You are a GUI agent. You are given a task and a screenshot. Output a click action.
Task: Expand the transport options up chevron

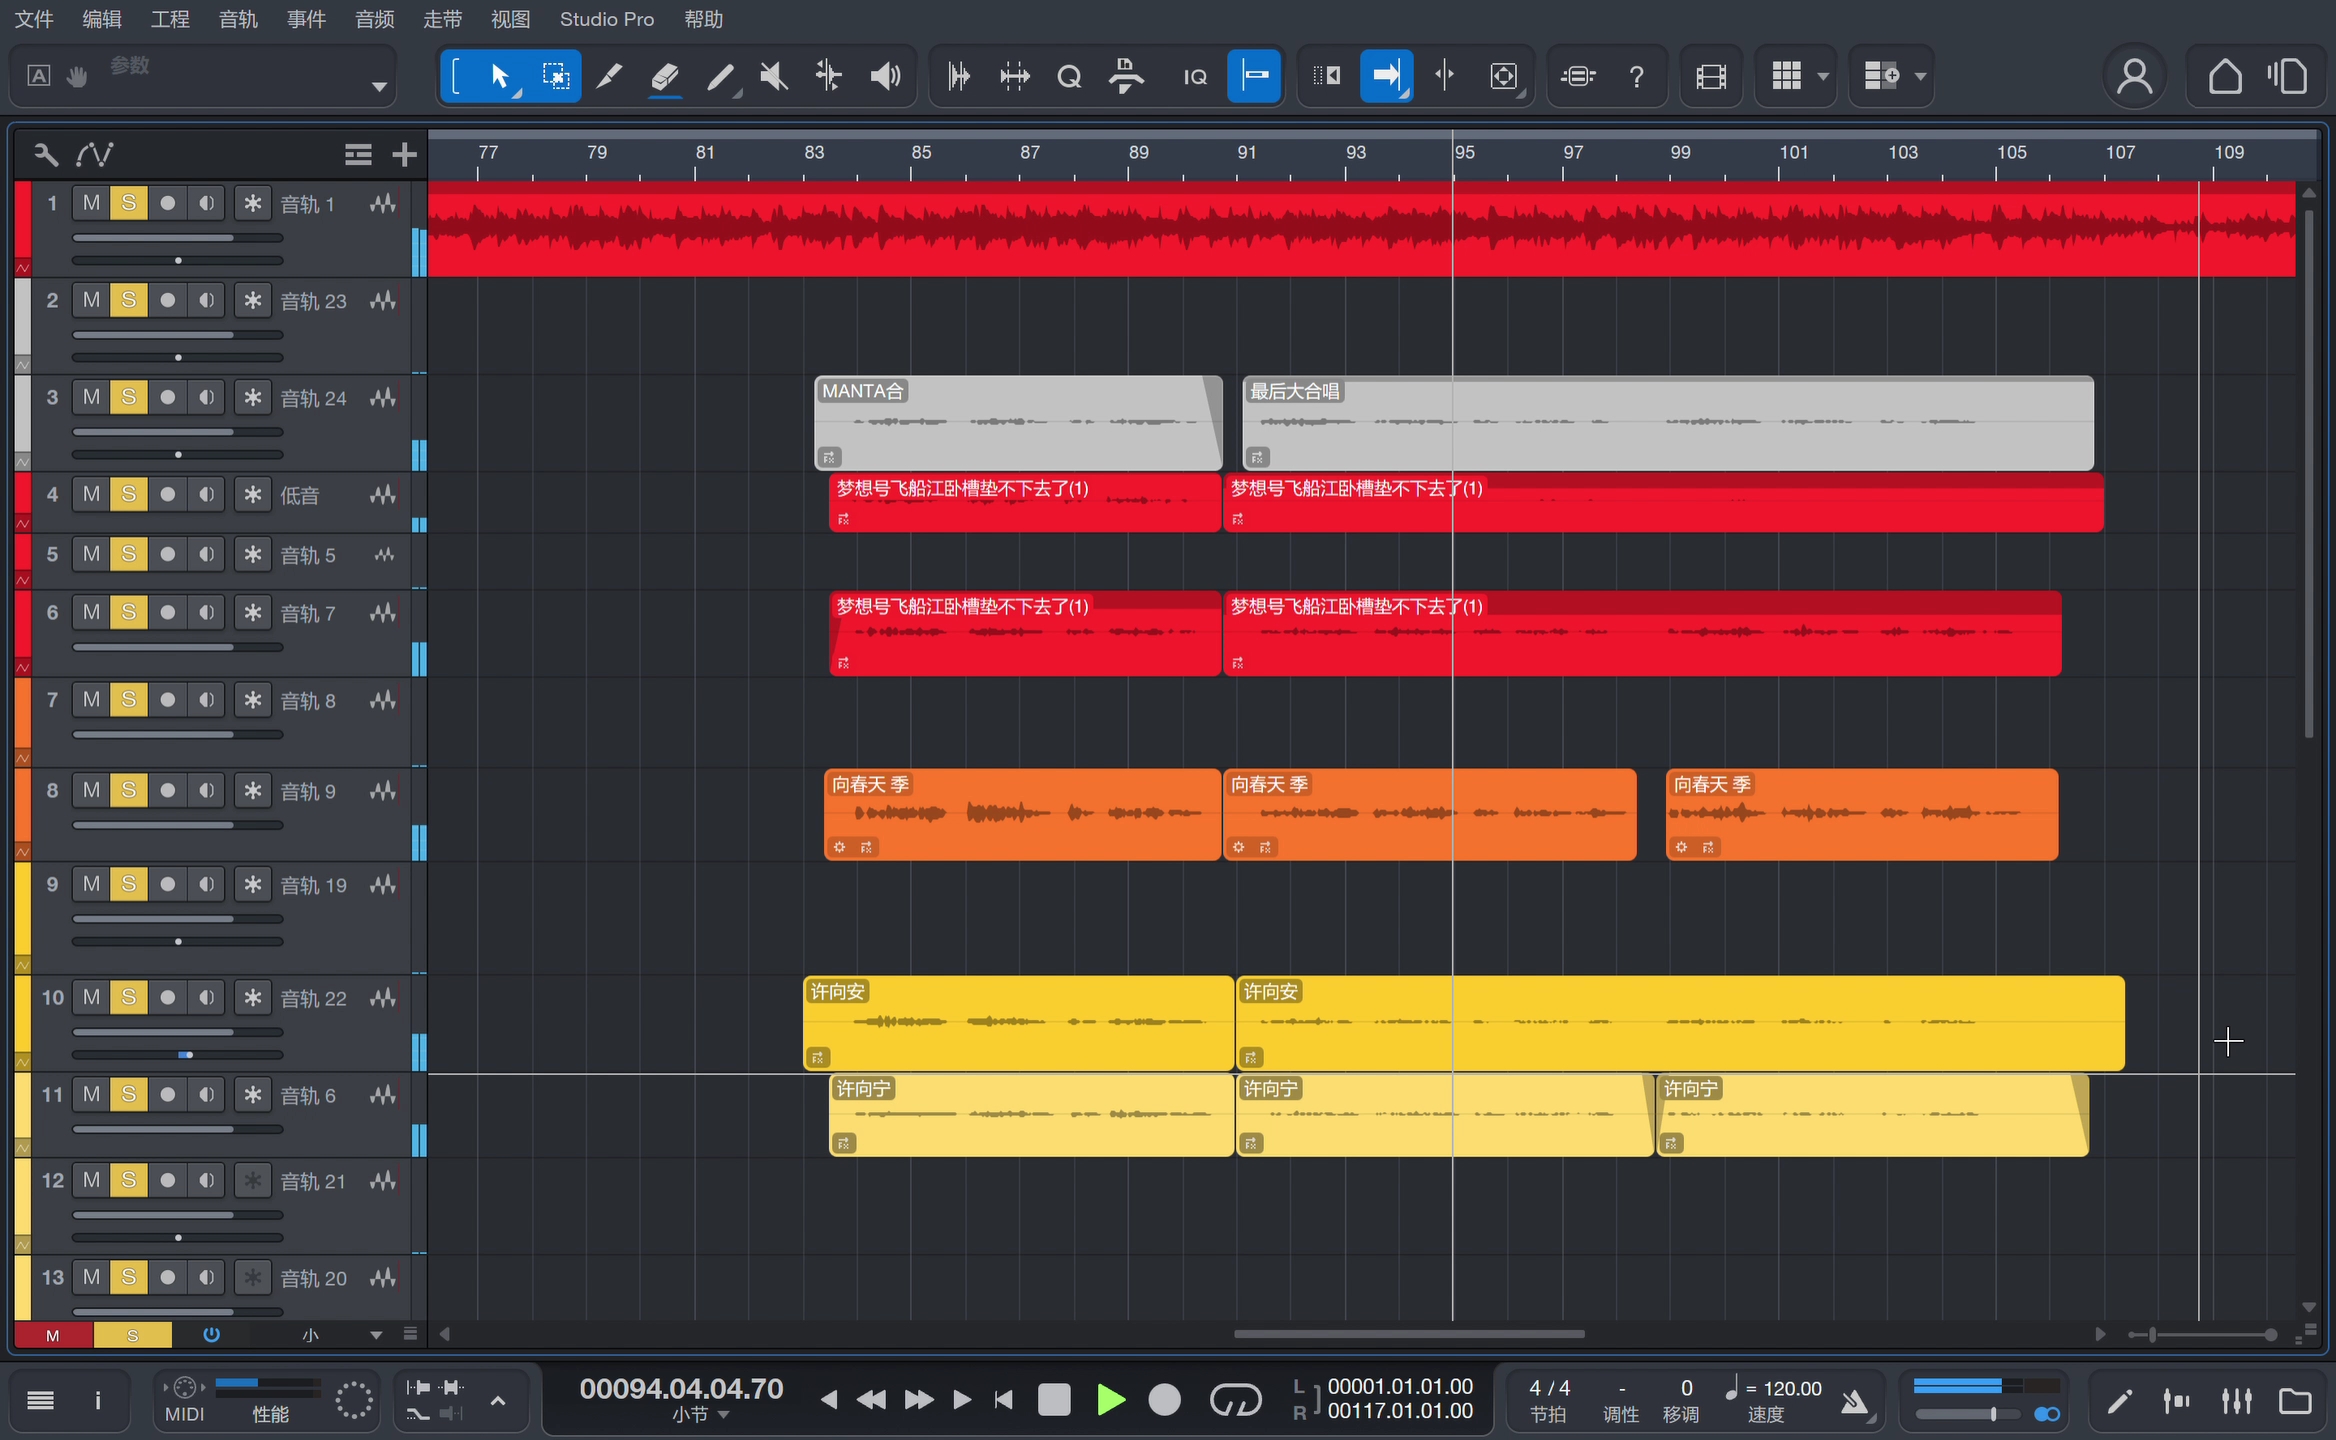498,1401
